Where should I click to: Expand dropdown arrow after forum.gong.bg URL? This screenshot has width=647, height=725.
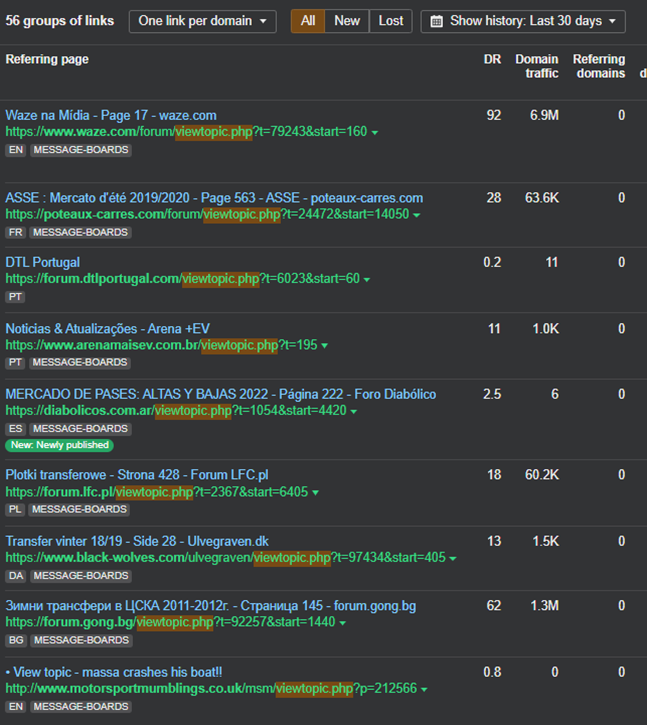point(343,623)
